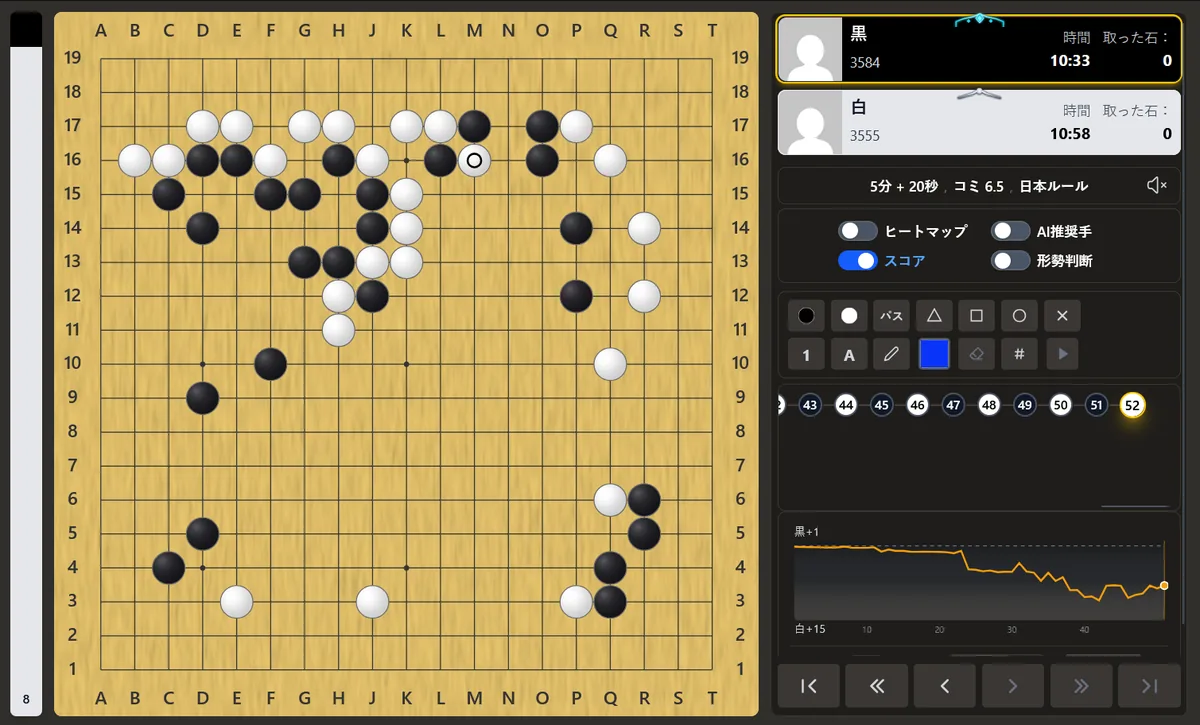
Task: Select move 44 in the move list
Action: pyautogui.click(x=846, y=405)
